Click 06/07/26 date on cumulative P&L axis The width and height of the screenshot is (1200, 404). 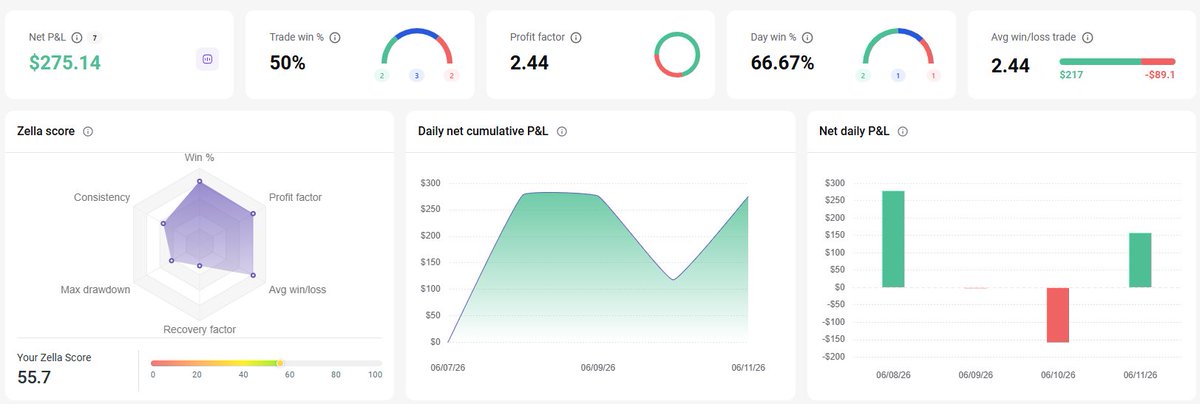(448, 367)
